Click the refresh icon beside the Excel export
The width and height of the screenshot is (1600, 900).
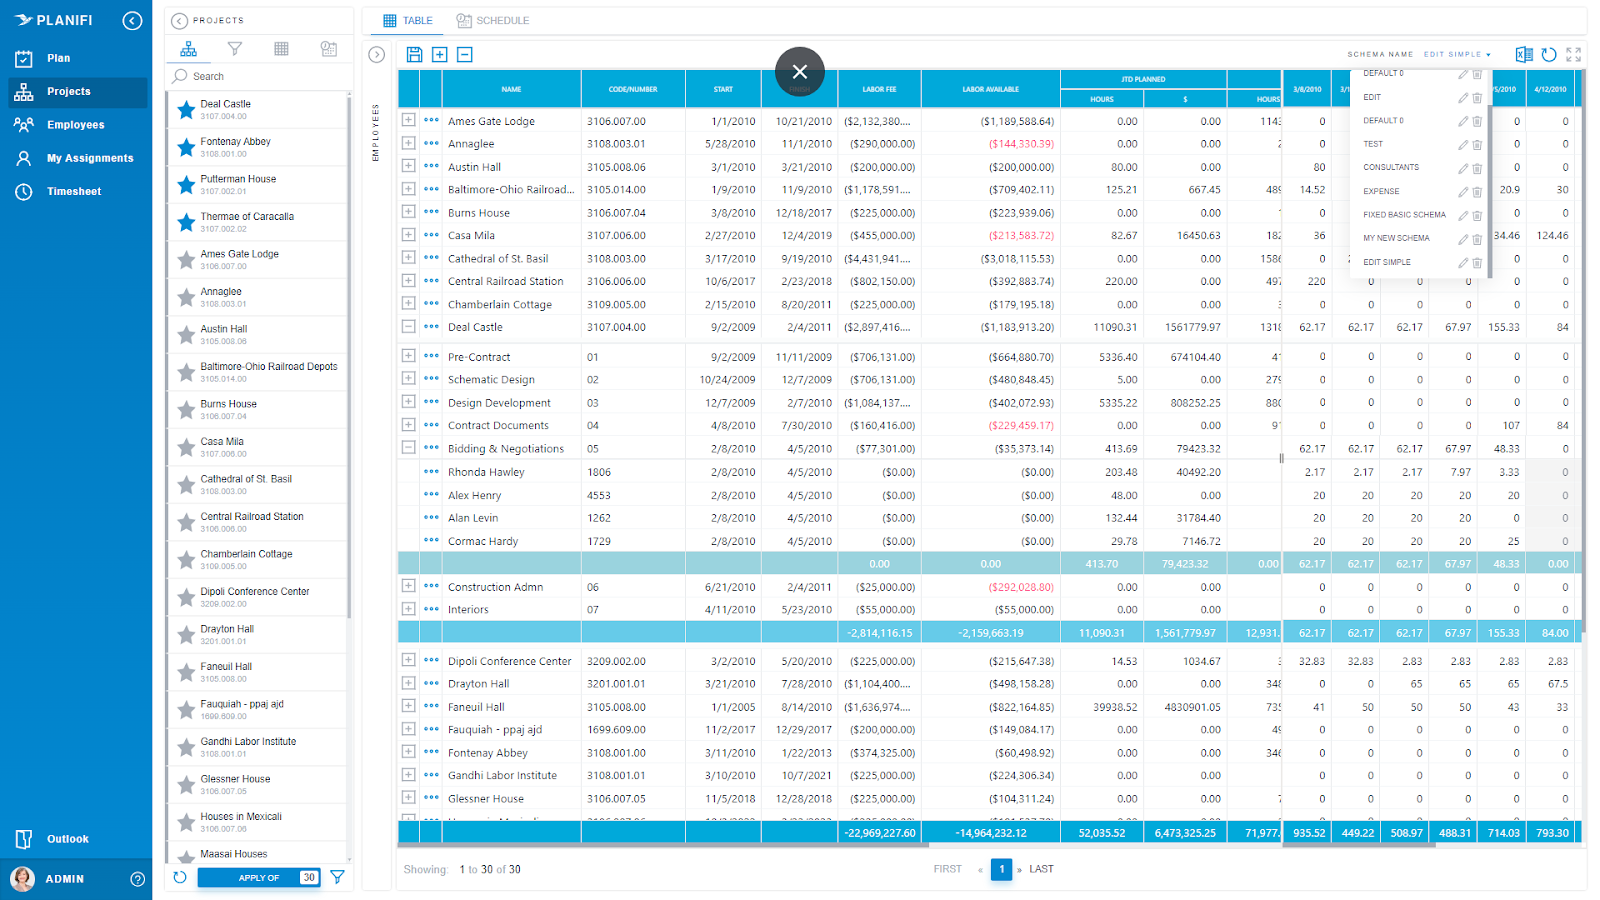[x=1549, y=55]
